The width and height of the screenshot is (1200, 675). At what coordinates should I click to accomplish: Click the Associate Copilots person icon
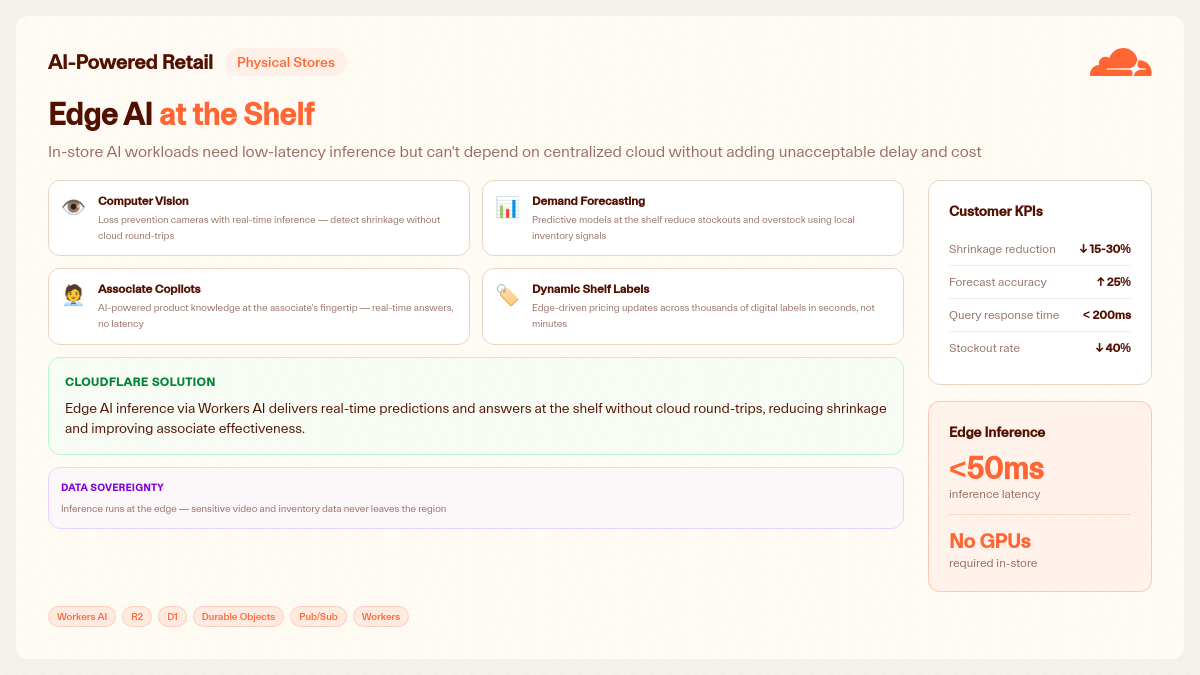click(73, 295)
